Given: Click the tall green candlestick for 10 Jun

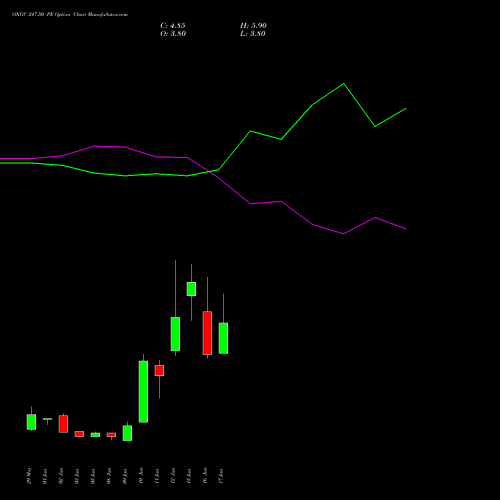Looking at the screenshot, I should pos(143,392).
